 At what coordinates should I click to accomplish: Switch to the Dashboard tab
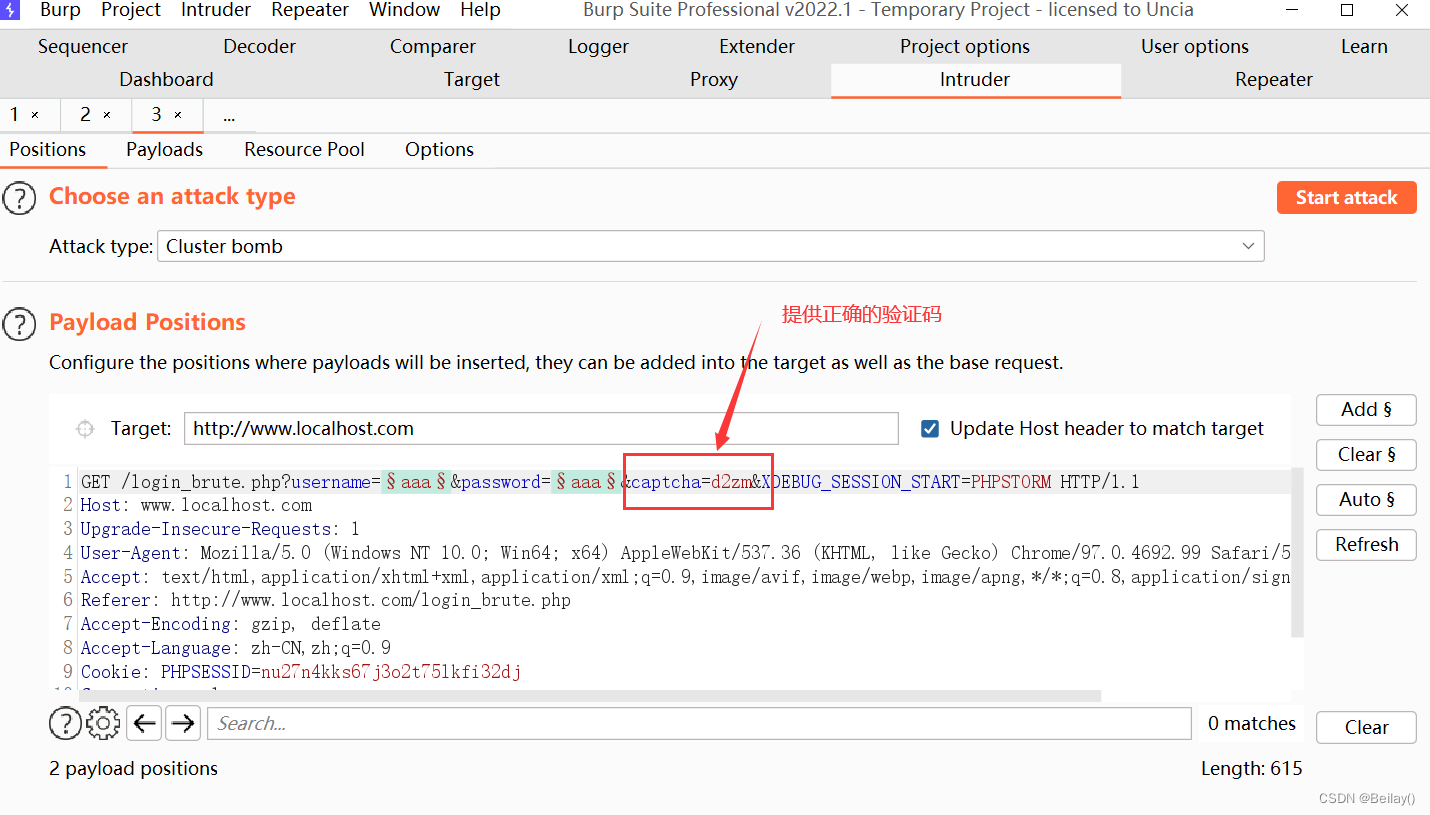point(166,80)
